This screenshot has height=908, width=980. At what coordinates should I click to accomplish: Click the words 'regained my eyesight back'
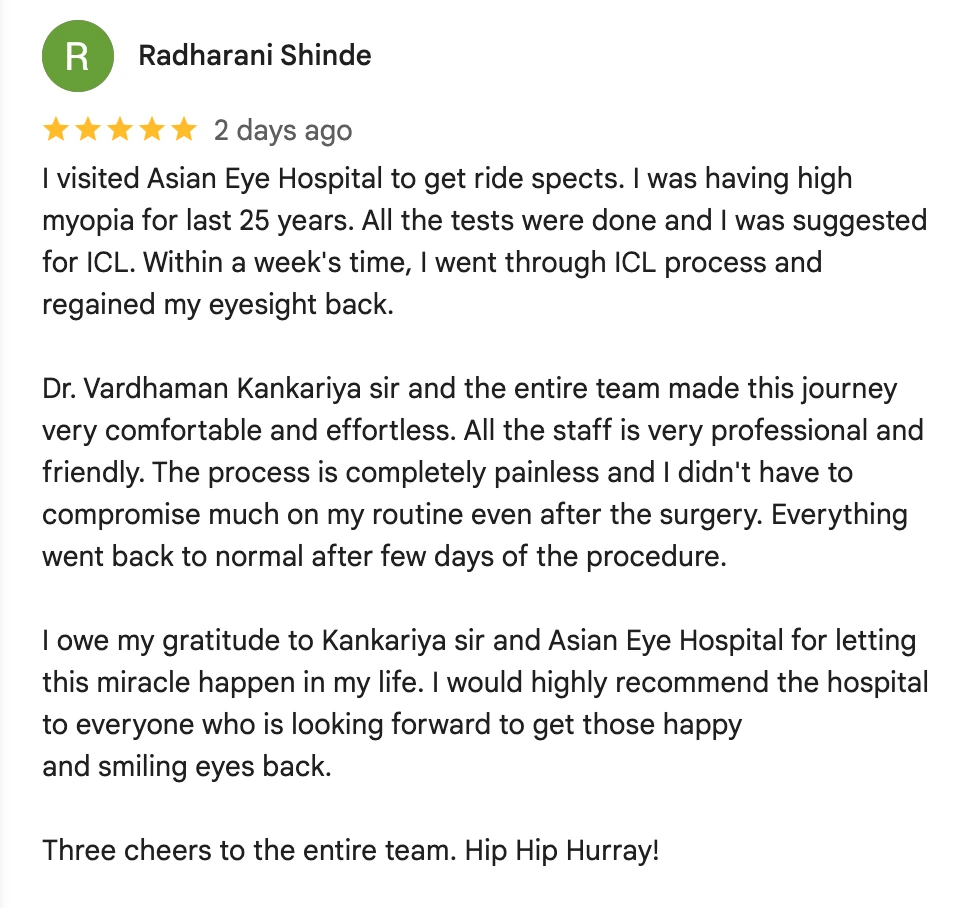point(218,305)
